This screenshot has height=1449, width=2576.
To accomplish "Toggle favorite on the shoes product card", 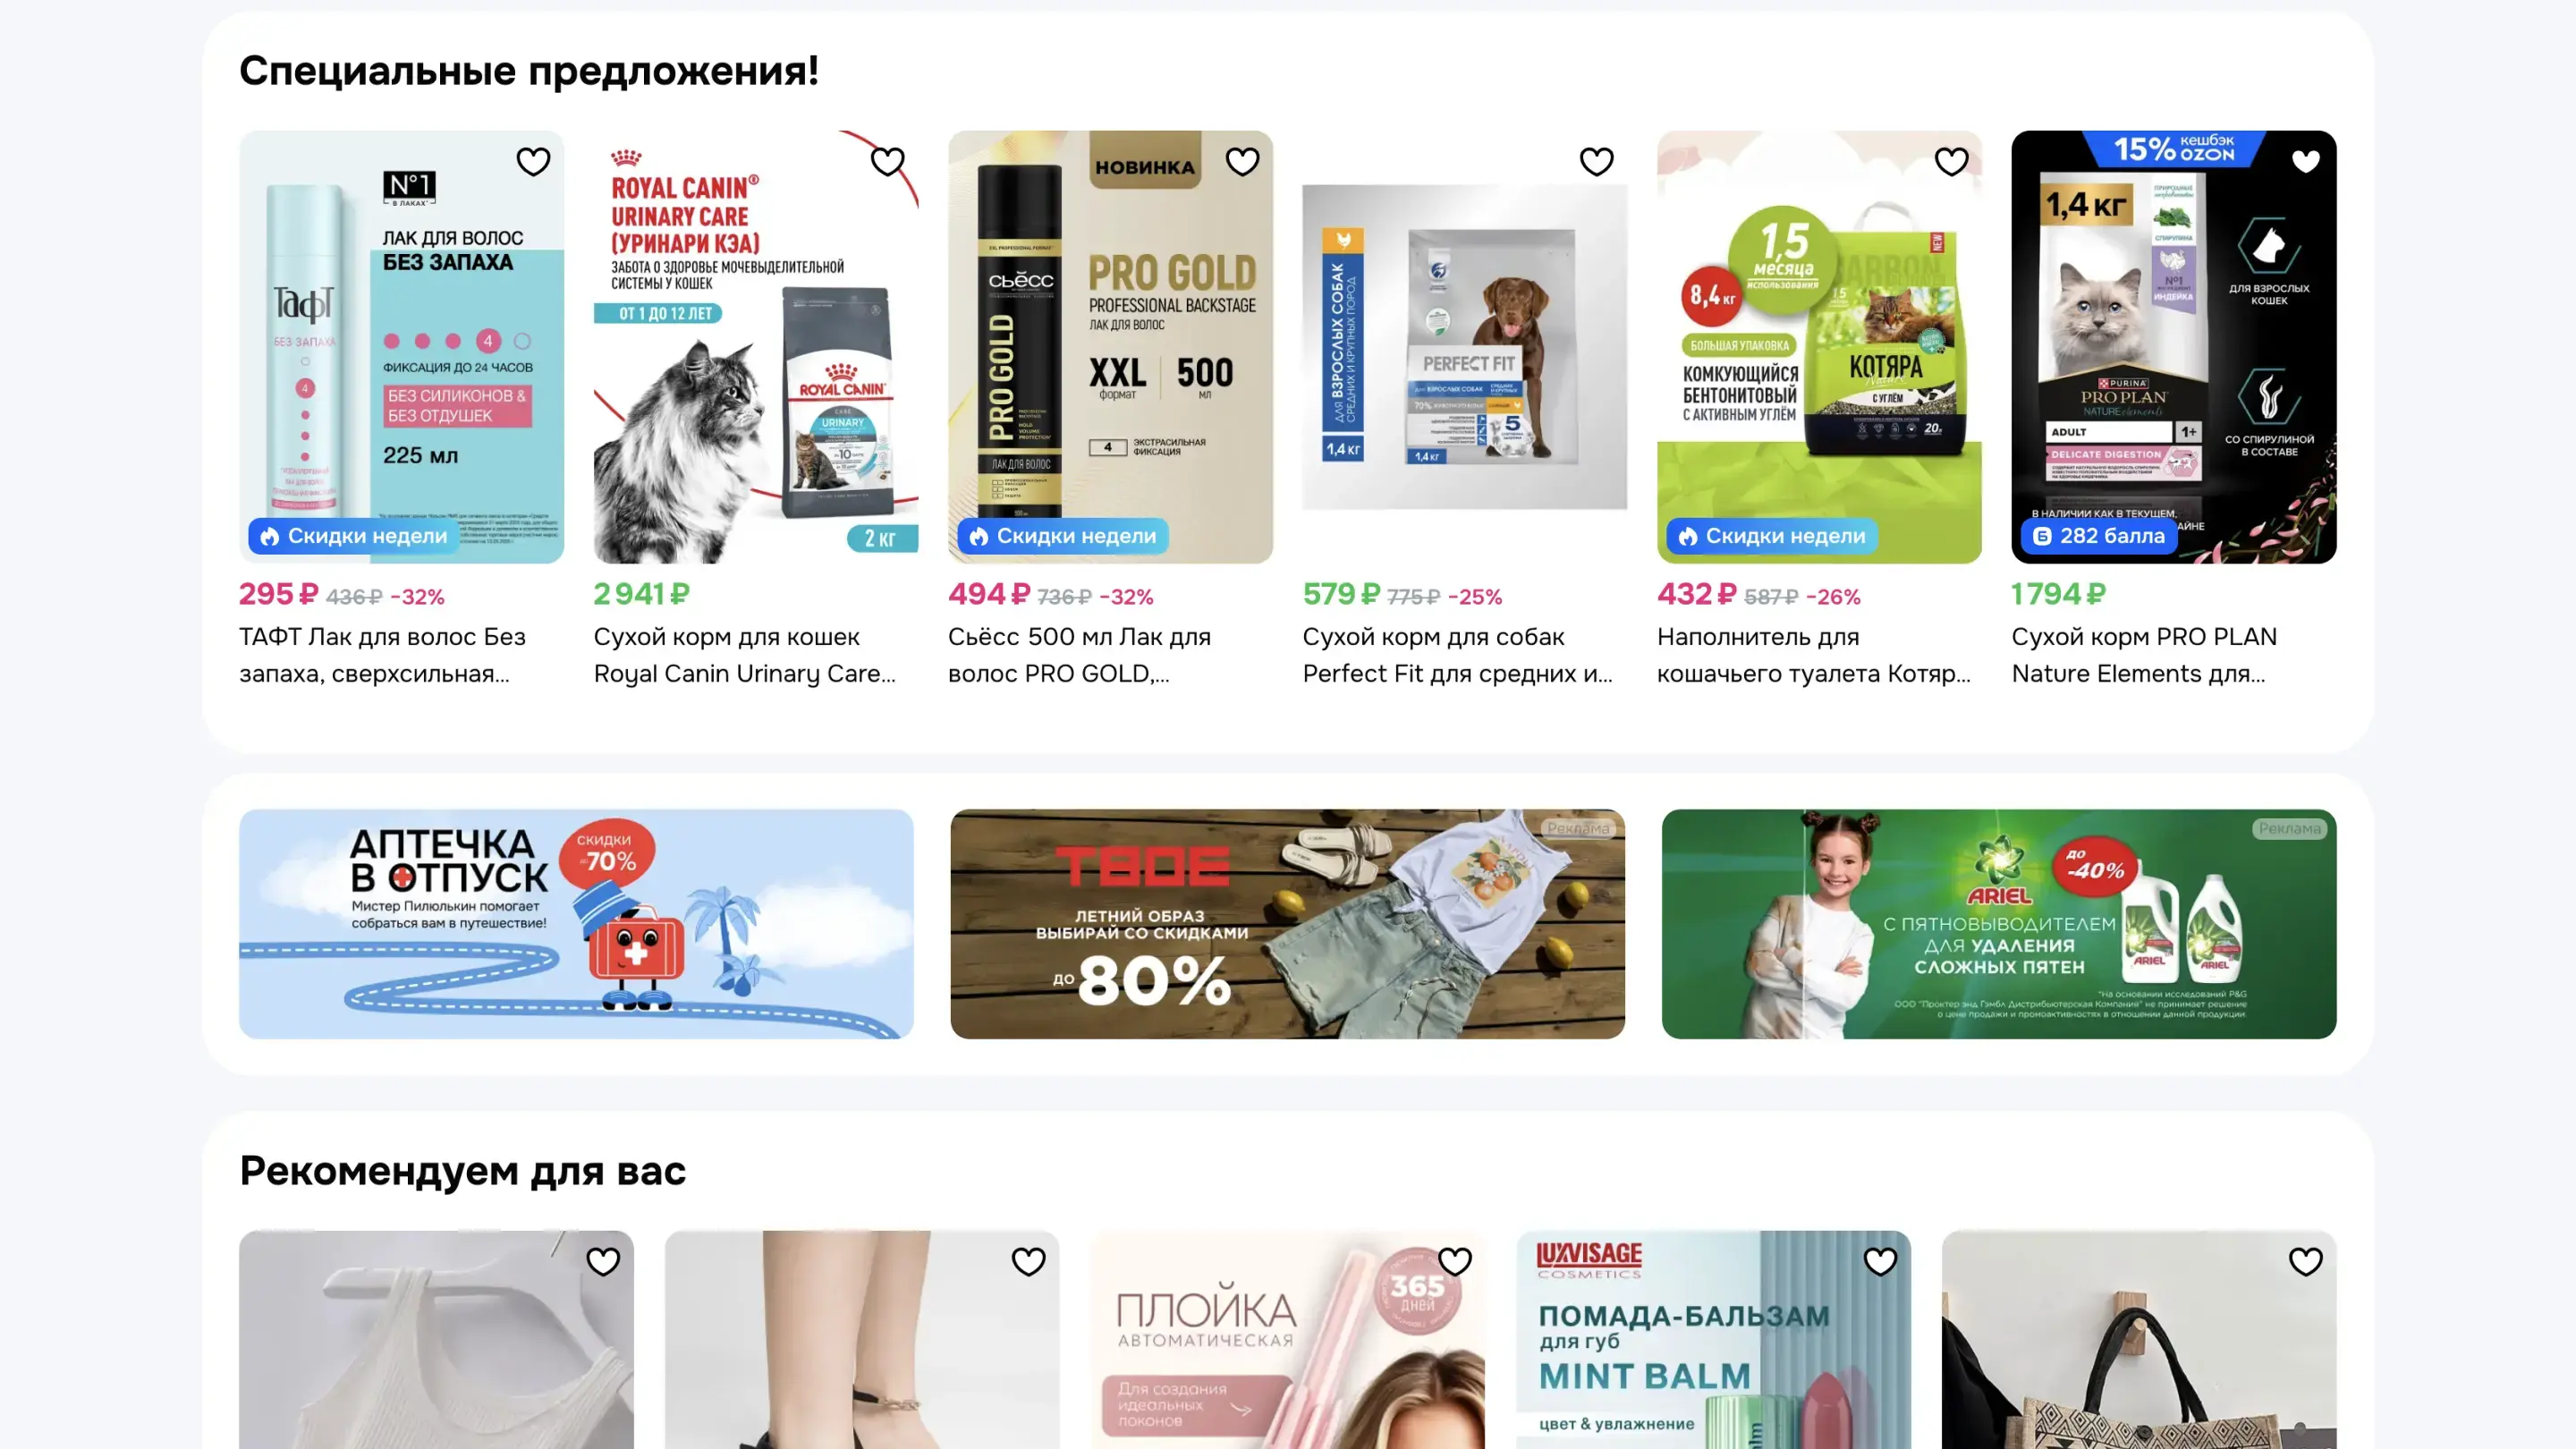I will coord(1028,1261).
